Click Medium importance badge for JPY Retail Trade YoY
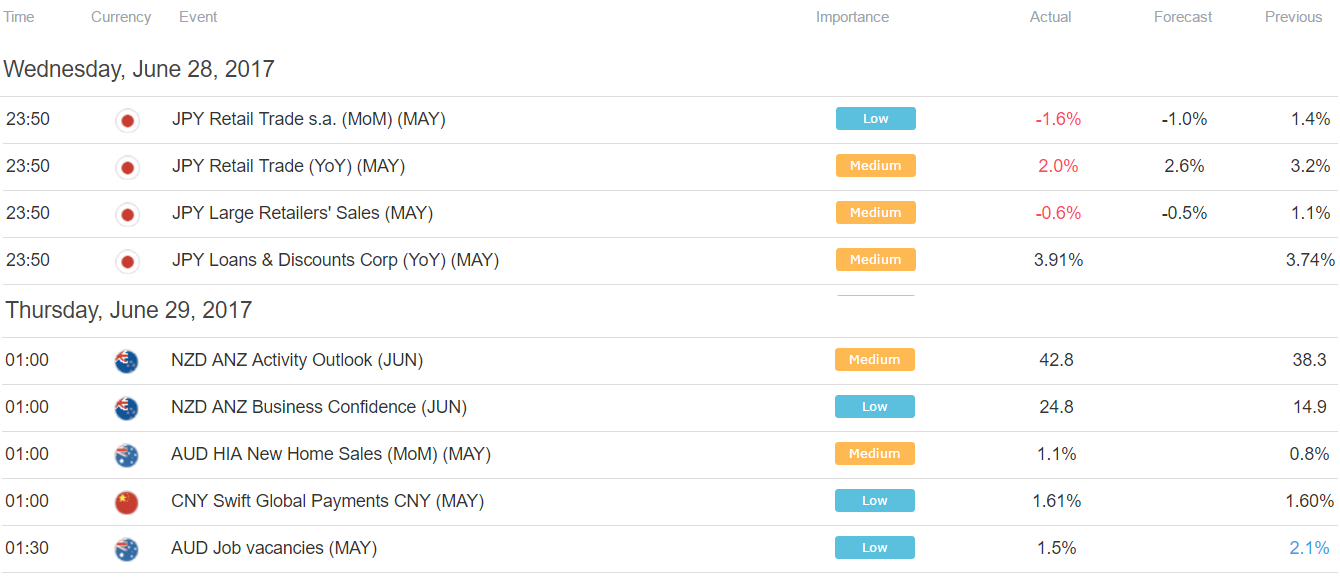 pos(876,166)
